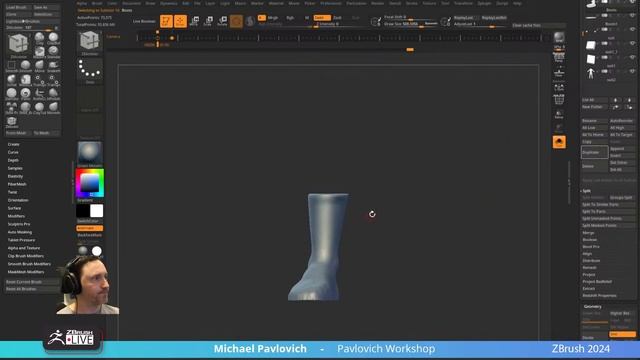This screenshot has height=360, width=640.
Task: Click Split To Parts button
Action: pos(608,211)
